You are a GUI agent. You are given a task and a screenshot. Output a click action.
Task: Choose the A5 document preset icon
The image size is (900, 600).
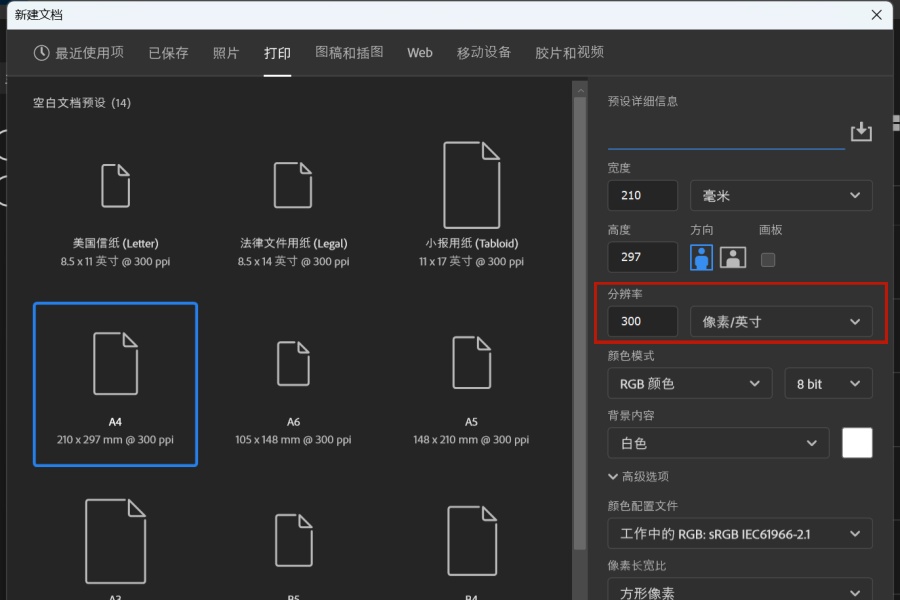(x=471, y=363)
